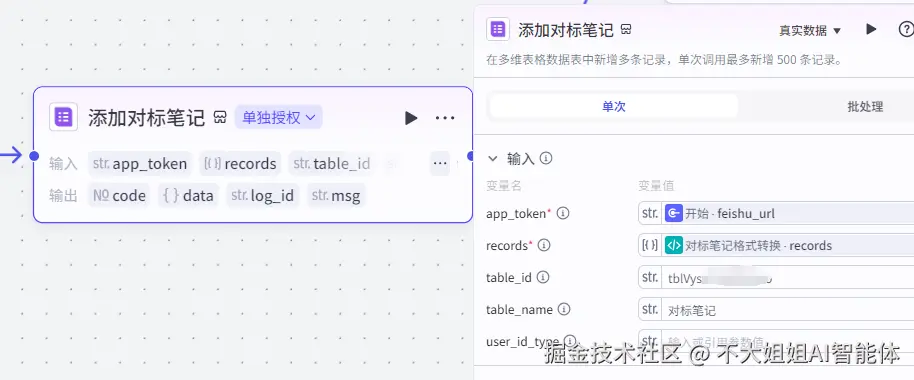Click the 开始 node icon in app_token value

pos(673,213)
